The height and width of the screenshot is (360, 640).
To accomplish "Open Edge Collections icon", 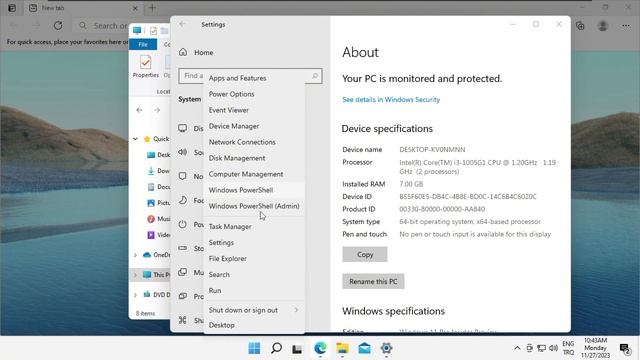I will click(580, 26).
